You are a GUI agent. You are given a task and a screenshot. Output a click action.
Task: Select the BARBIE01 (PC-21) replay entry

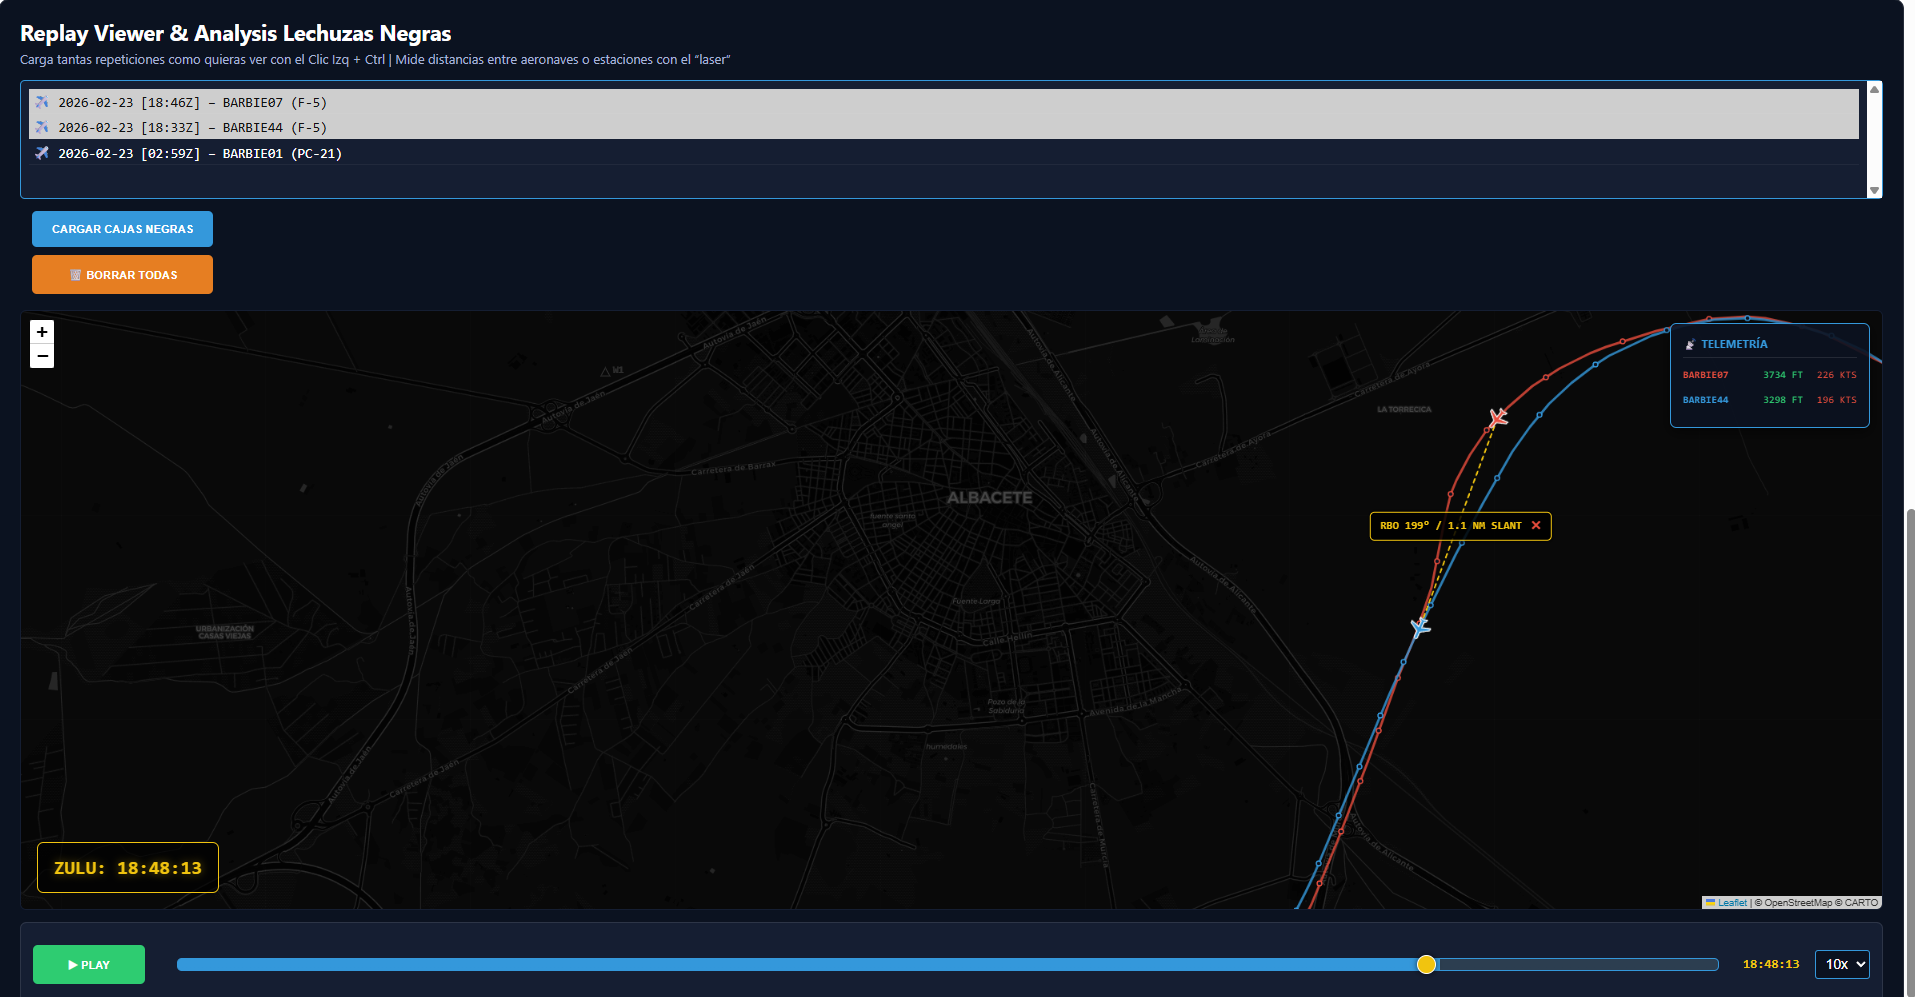pos(200,154)
